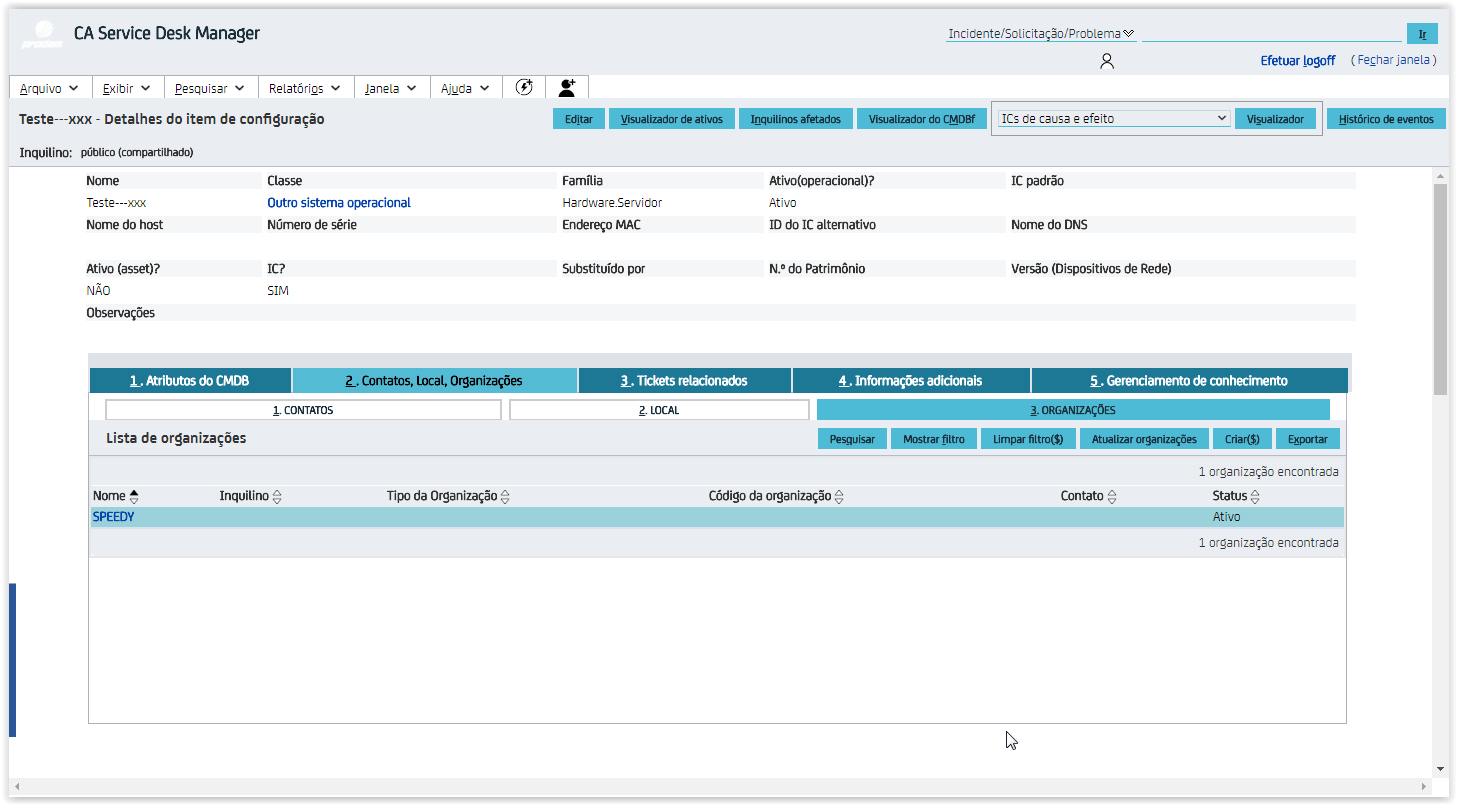The image size is (1457, 805).
Task: Sort list by Inquilino column arrow
Action: (277, 496)
